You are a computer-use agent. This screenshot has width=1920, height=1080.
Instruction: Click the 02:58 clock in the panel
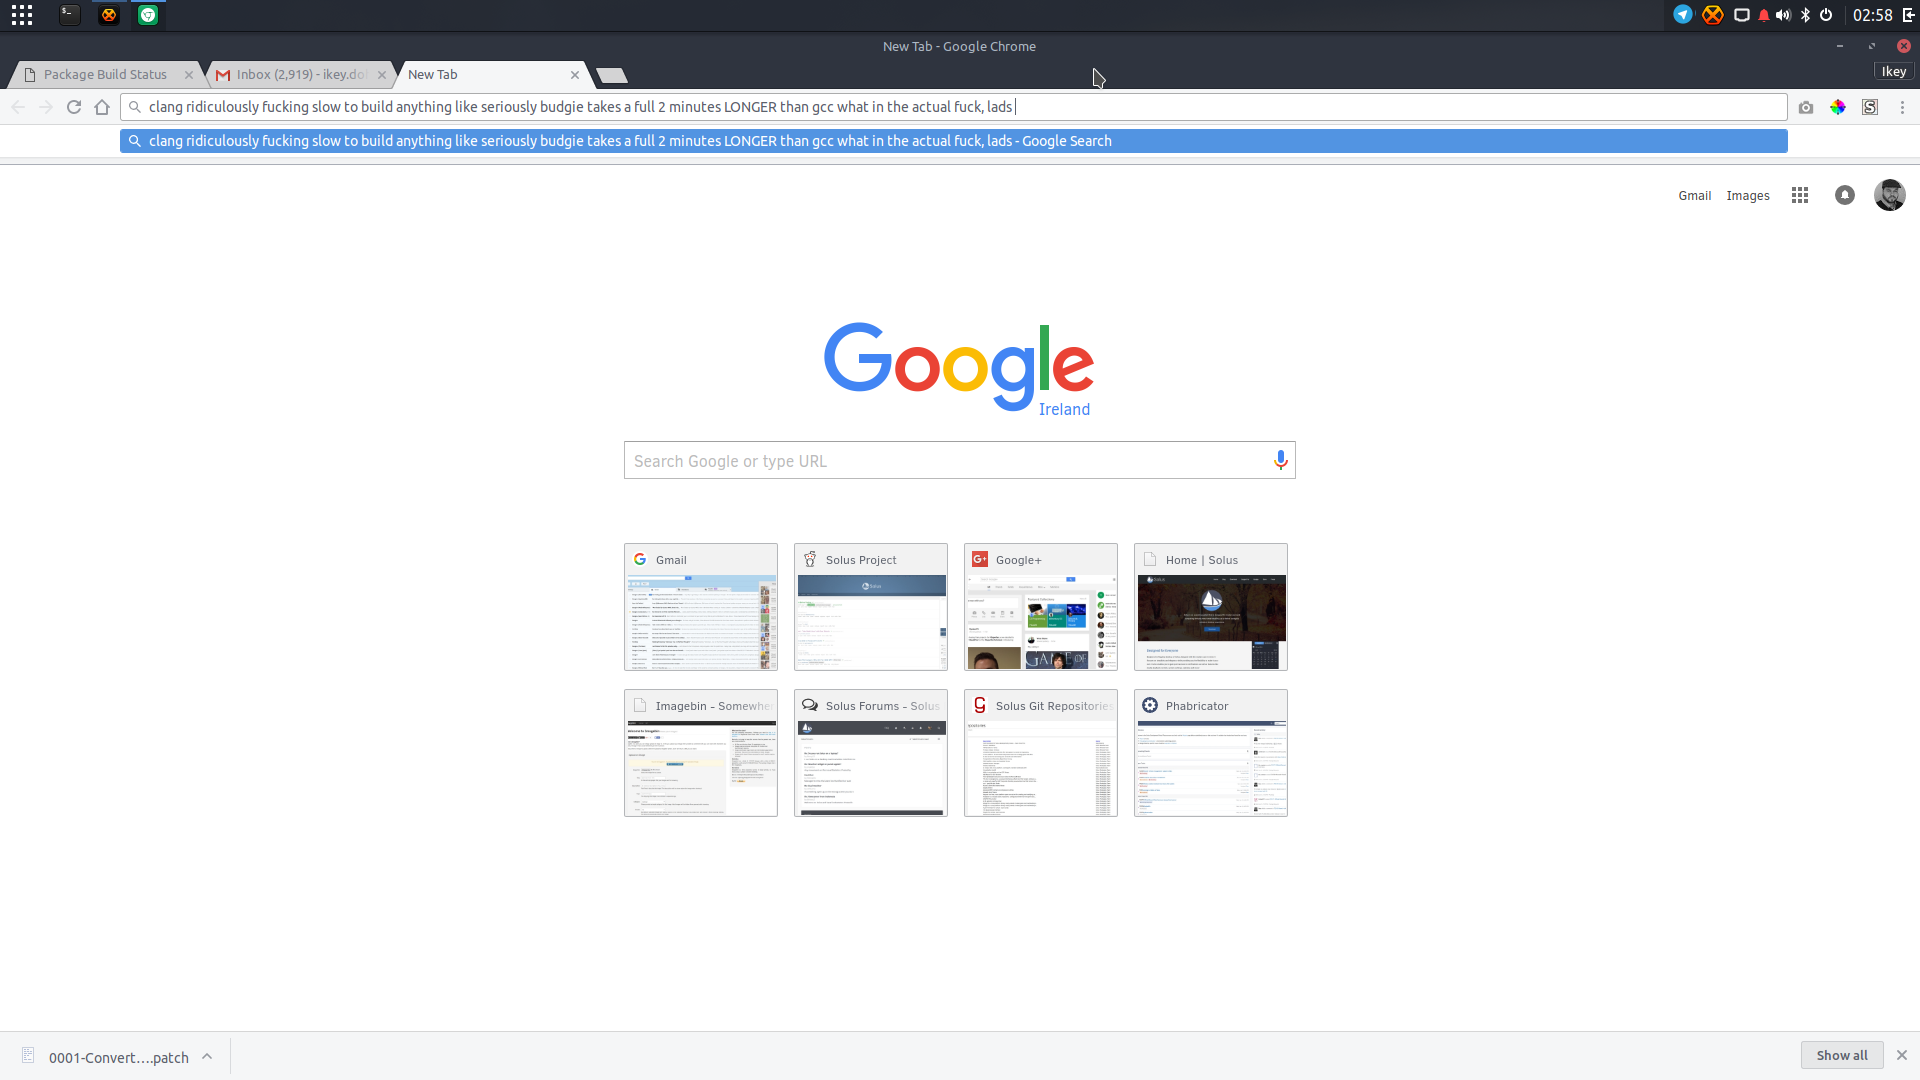[x=1872, y=15]
